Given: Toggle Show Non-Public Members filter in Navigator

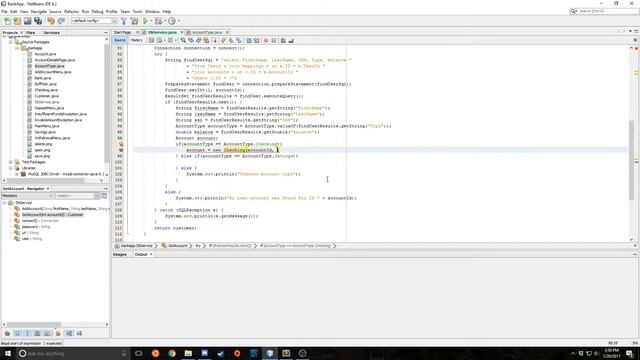Looking at the screenshot, I should point(38,333).
